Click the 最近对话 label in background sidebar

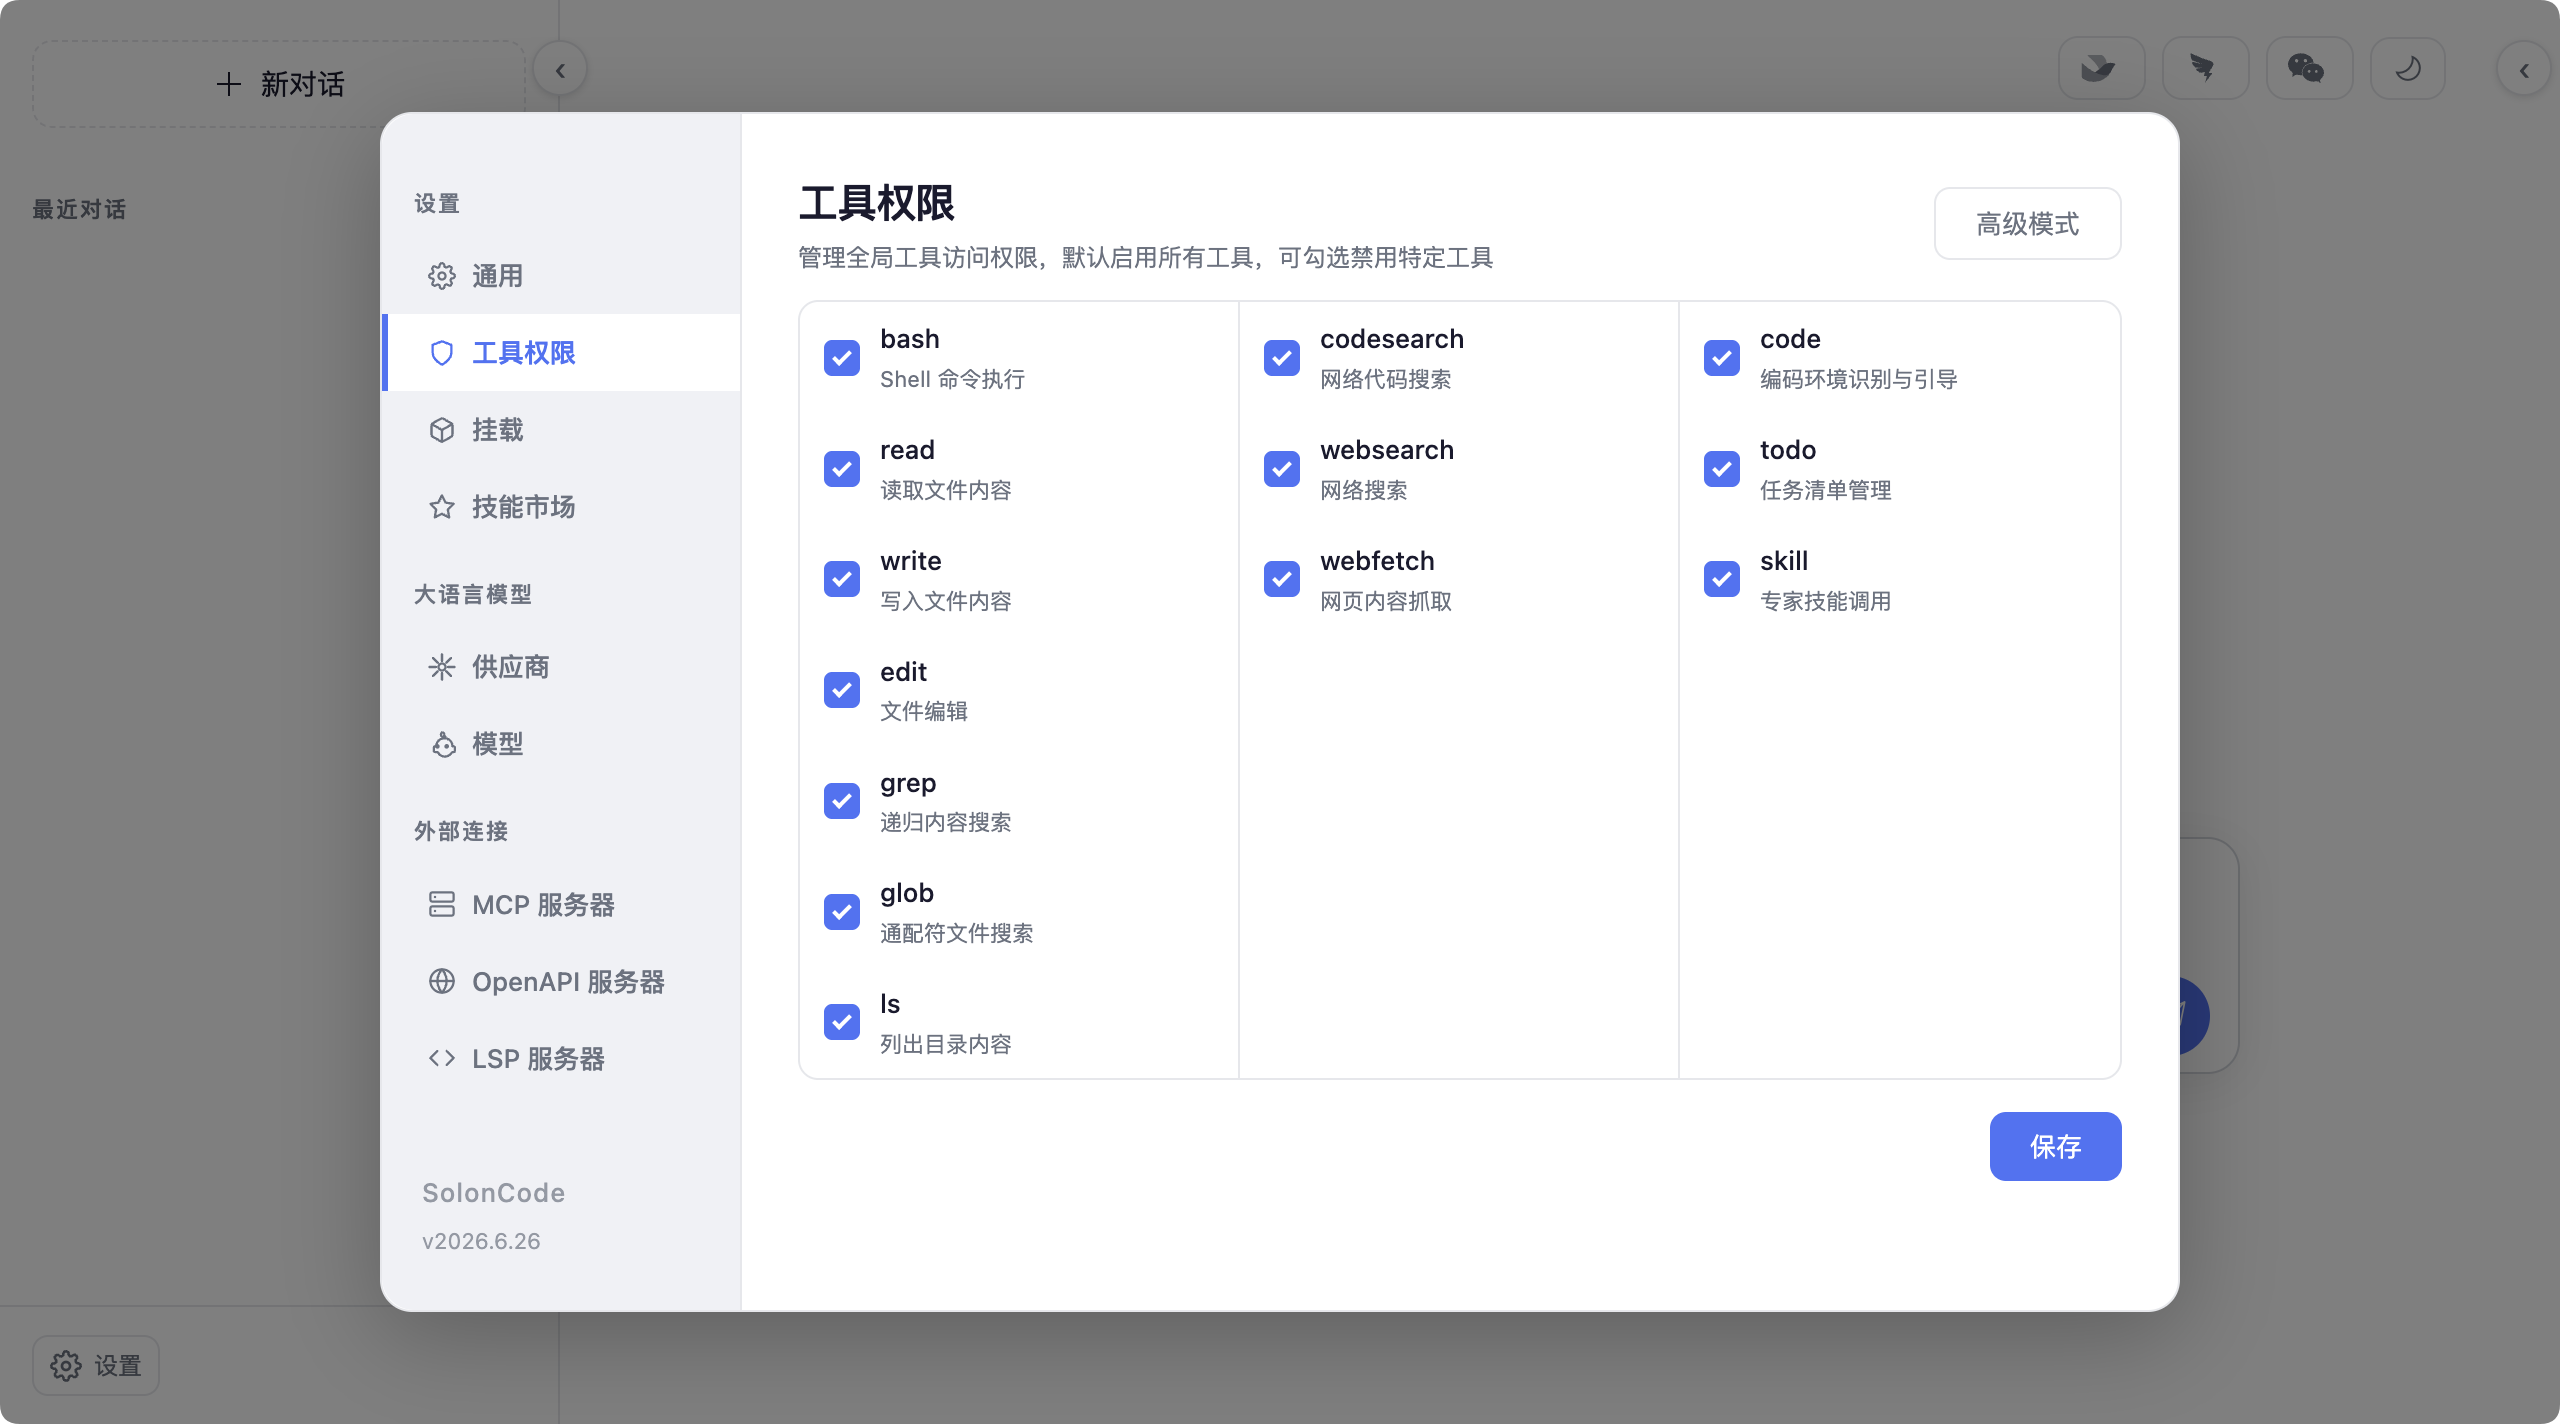79,210
